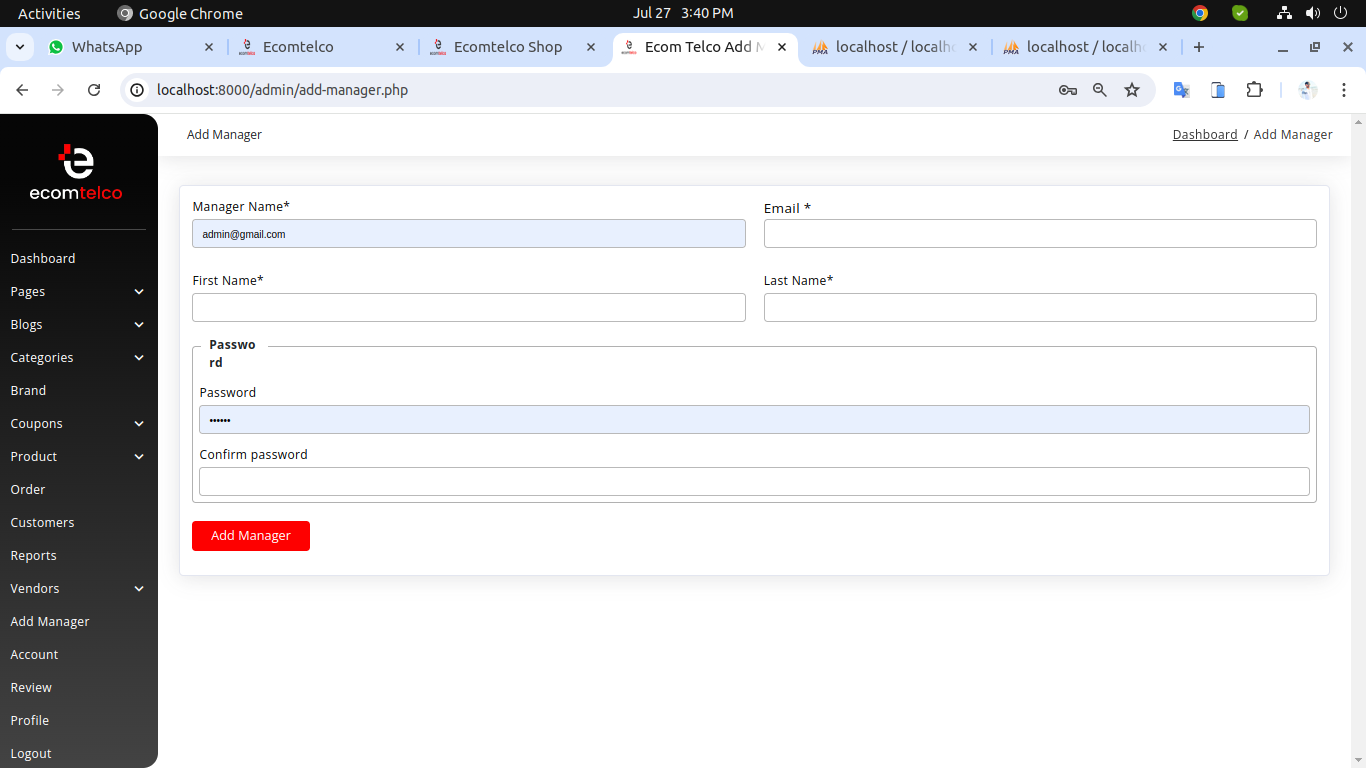Reload the page with refresh icon
This screenshot has width=1366, height=768.
[94, 90]
